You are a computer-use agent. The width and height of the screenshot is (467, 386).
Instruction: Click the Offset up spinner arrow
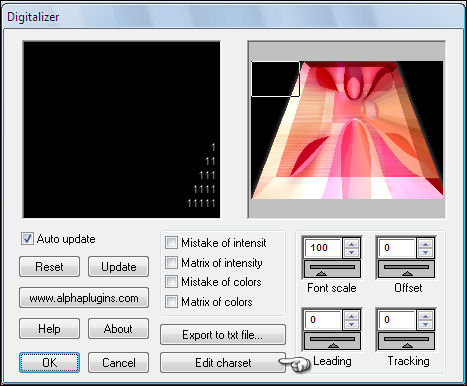coord(425,244)
